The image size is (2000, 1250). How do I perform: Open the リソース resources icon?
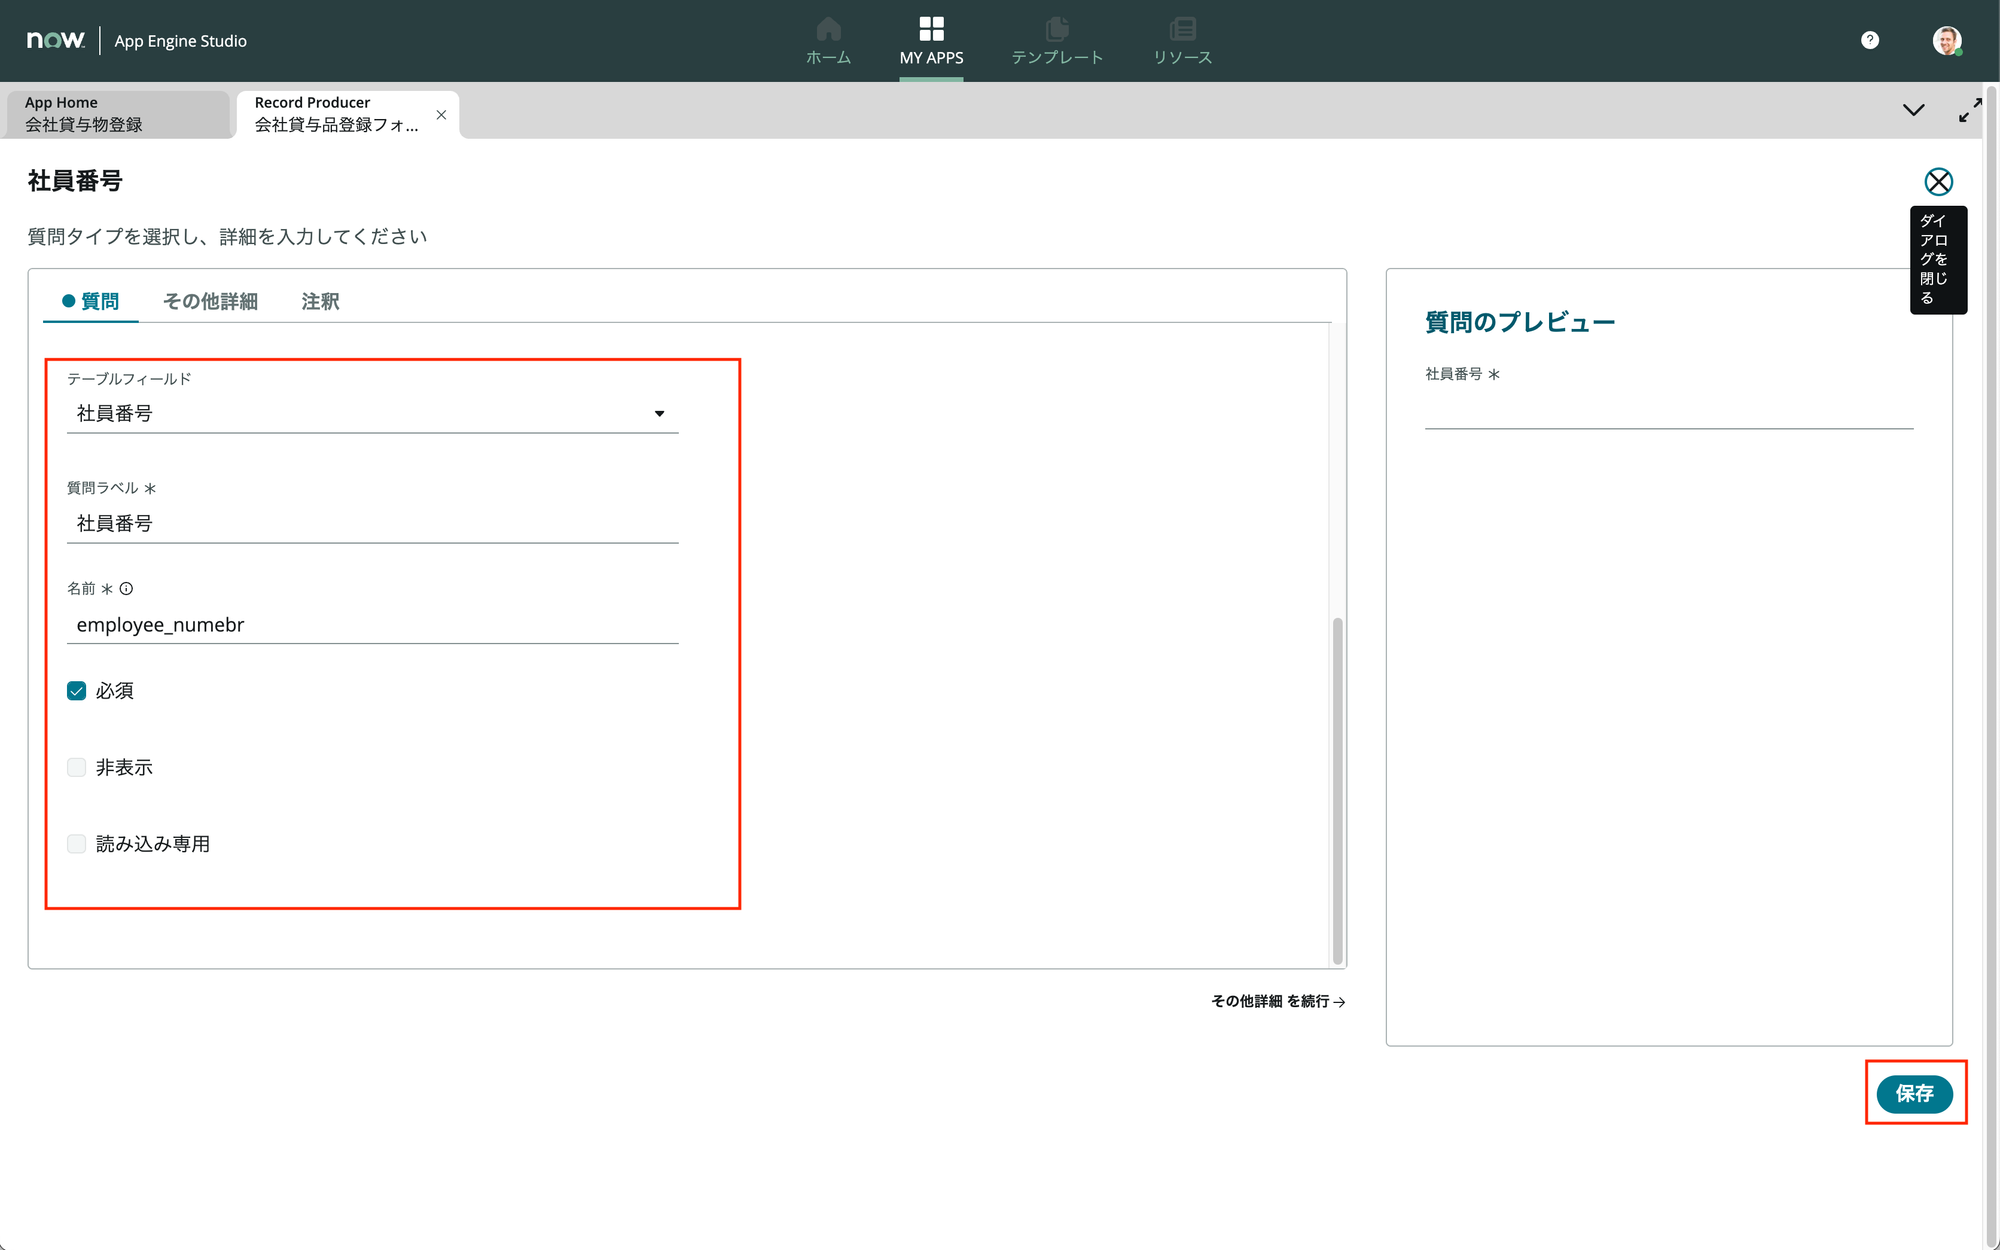point(1183,28)
